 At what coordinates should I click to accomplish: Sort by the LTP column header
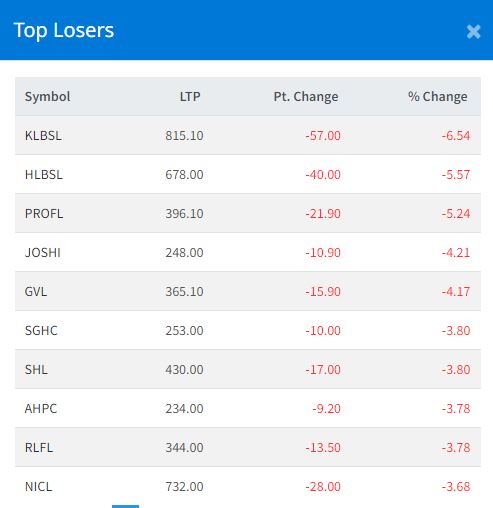[190, 97]
